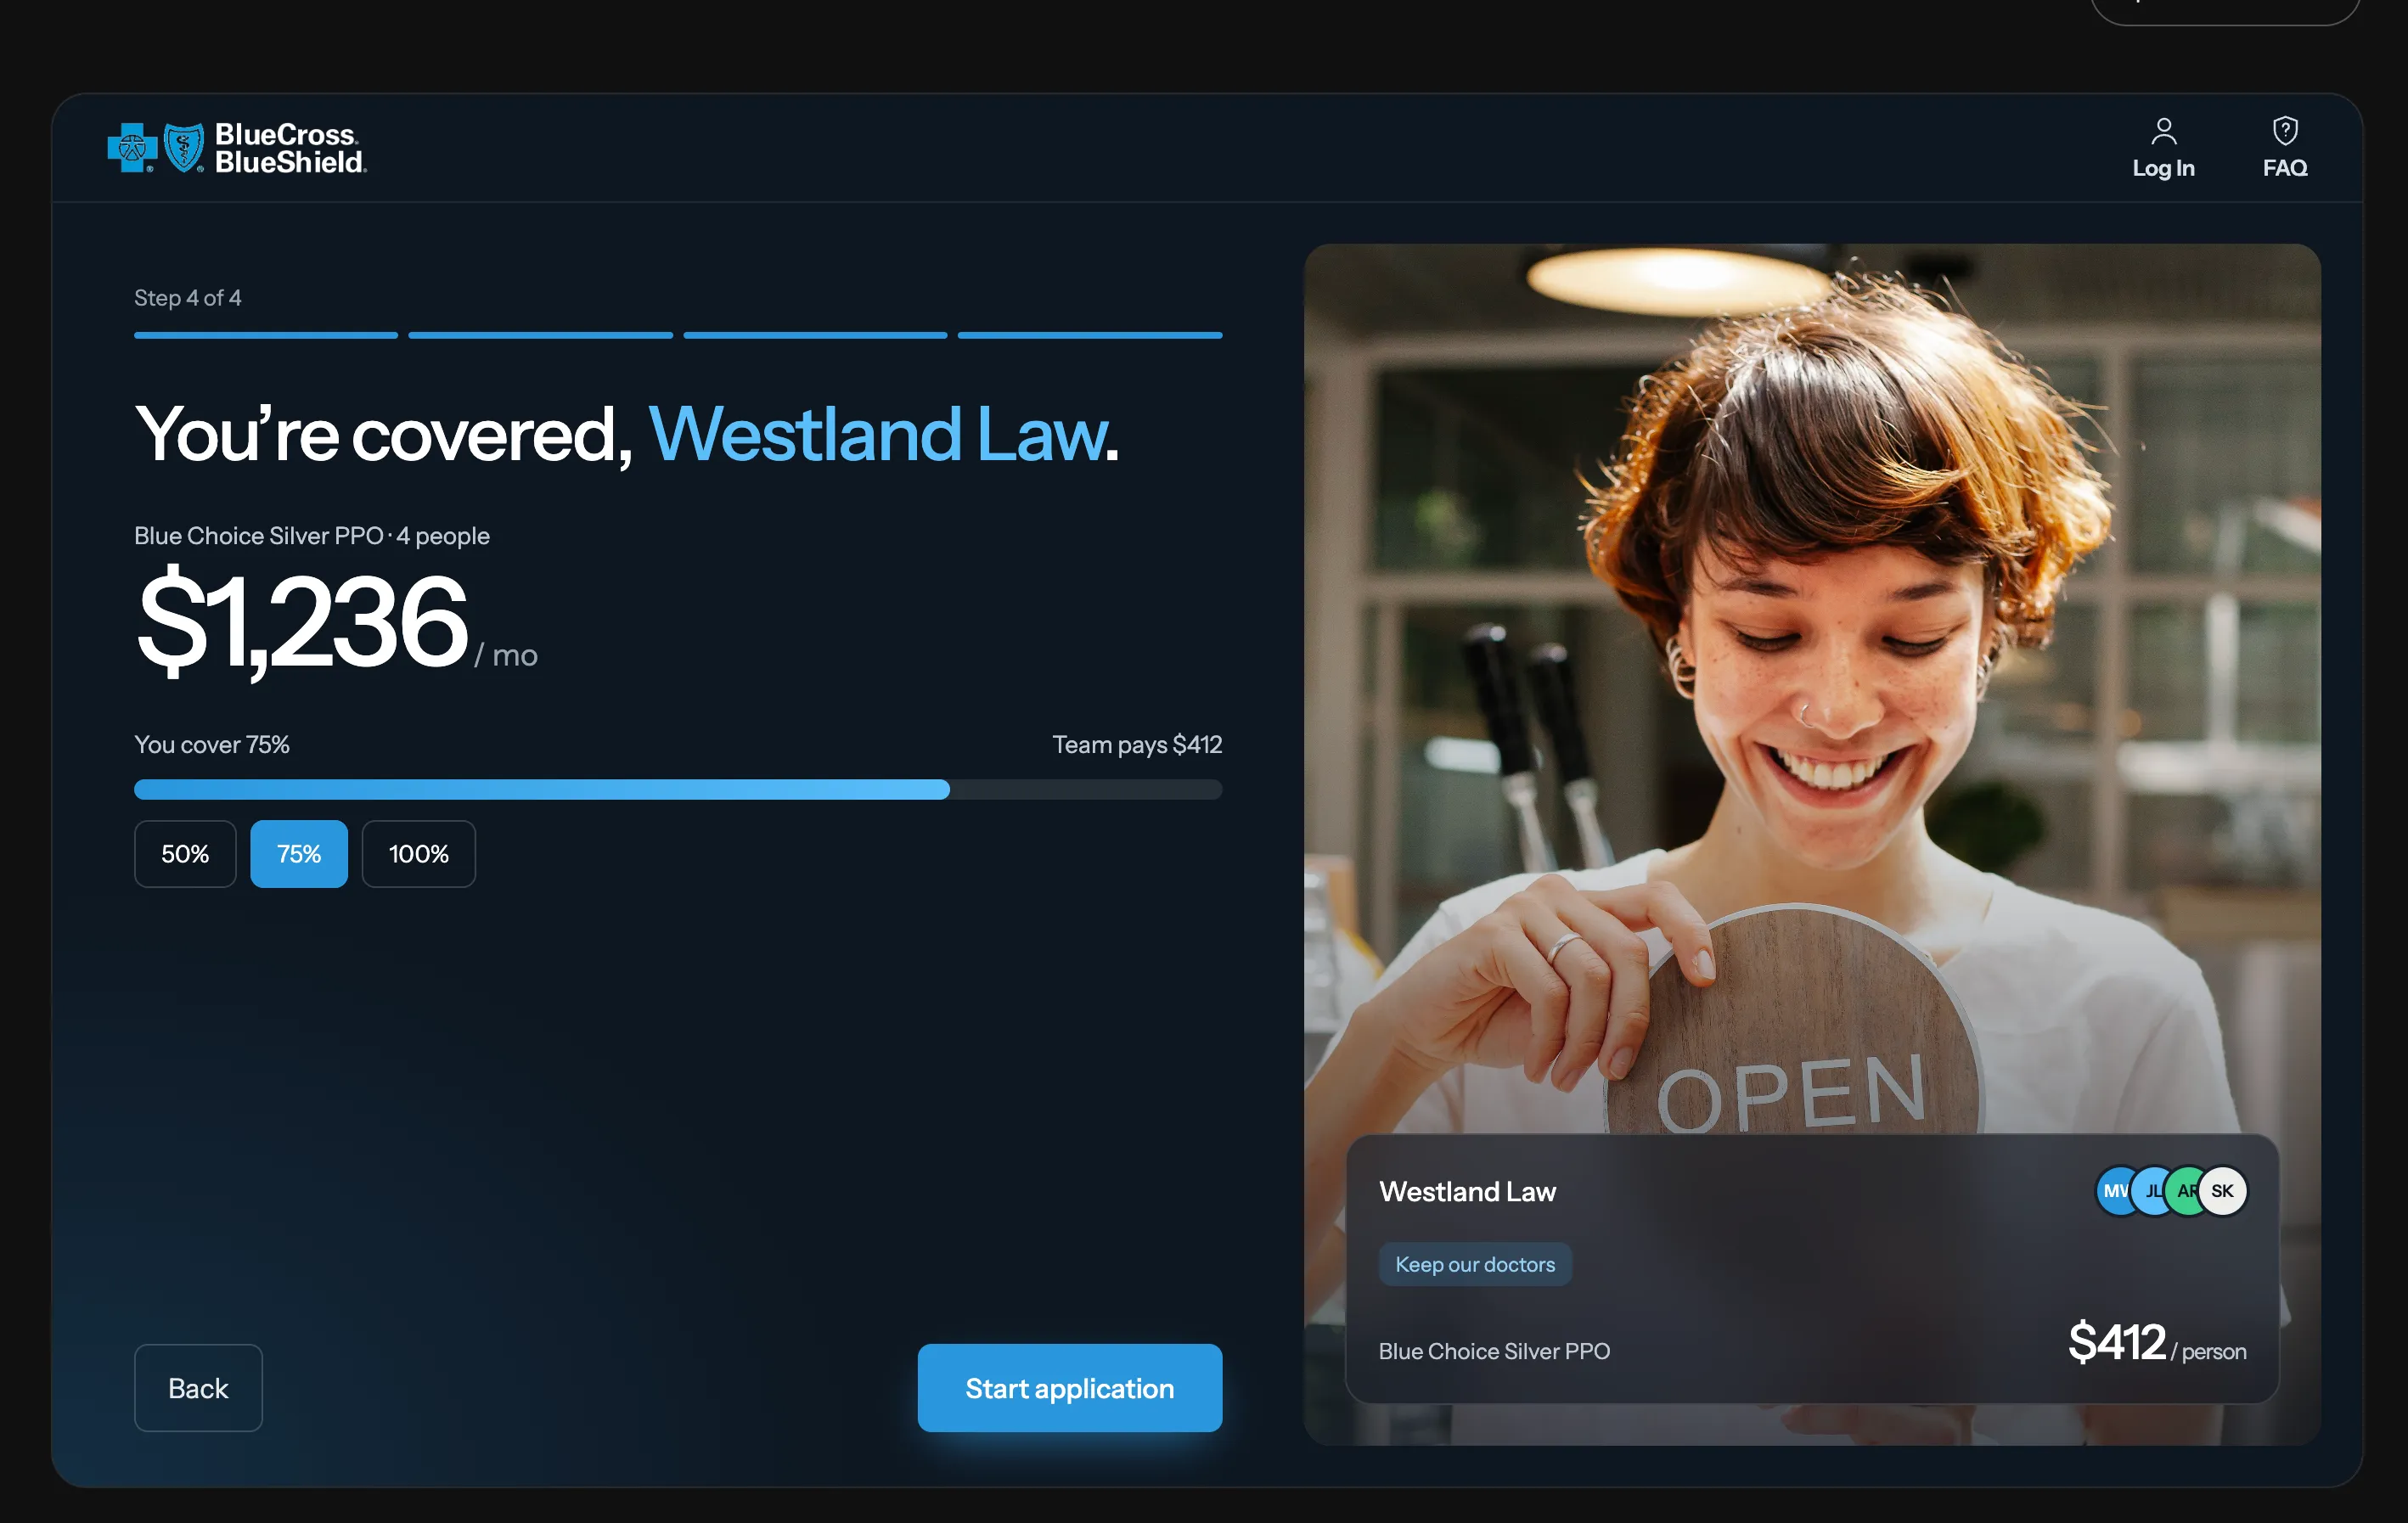Click the $412 / person price on card
This screenshot has width=2408, height=1523.
2157,1343
